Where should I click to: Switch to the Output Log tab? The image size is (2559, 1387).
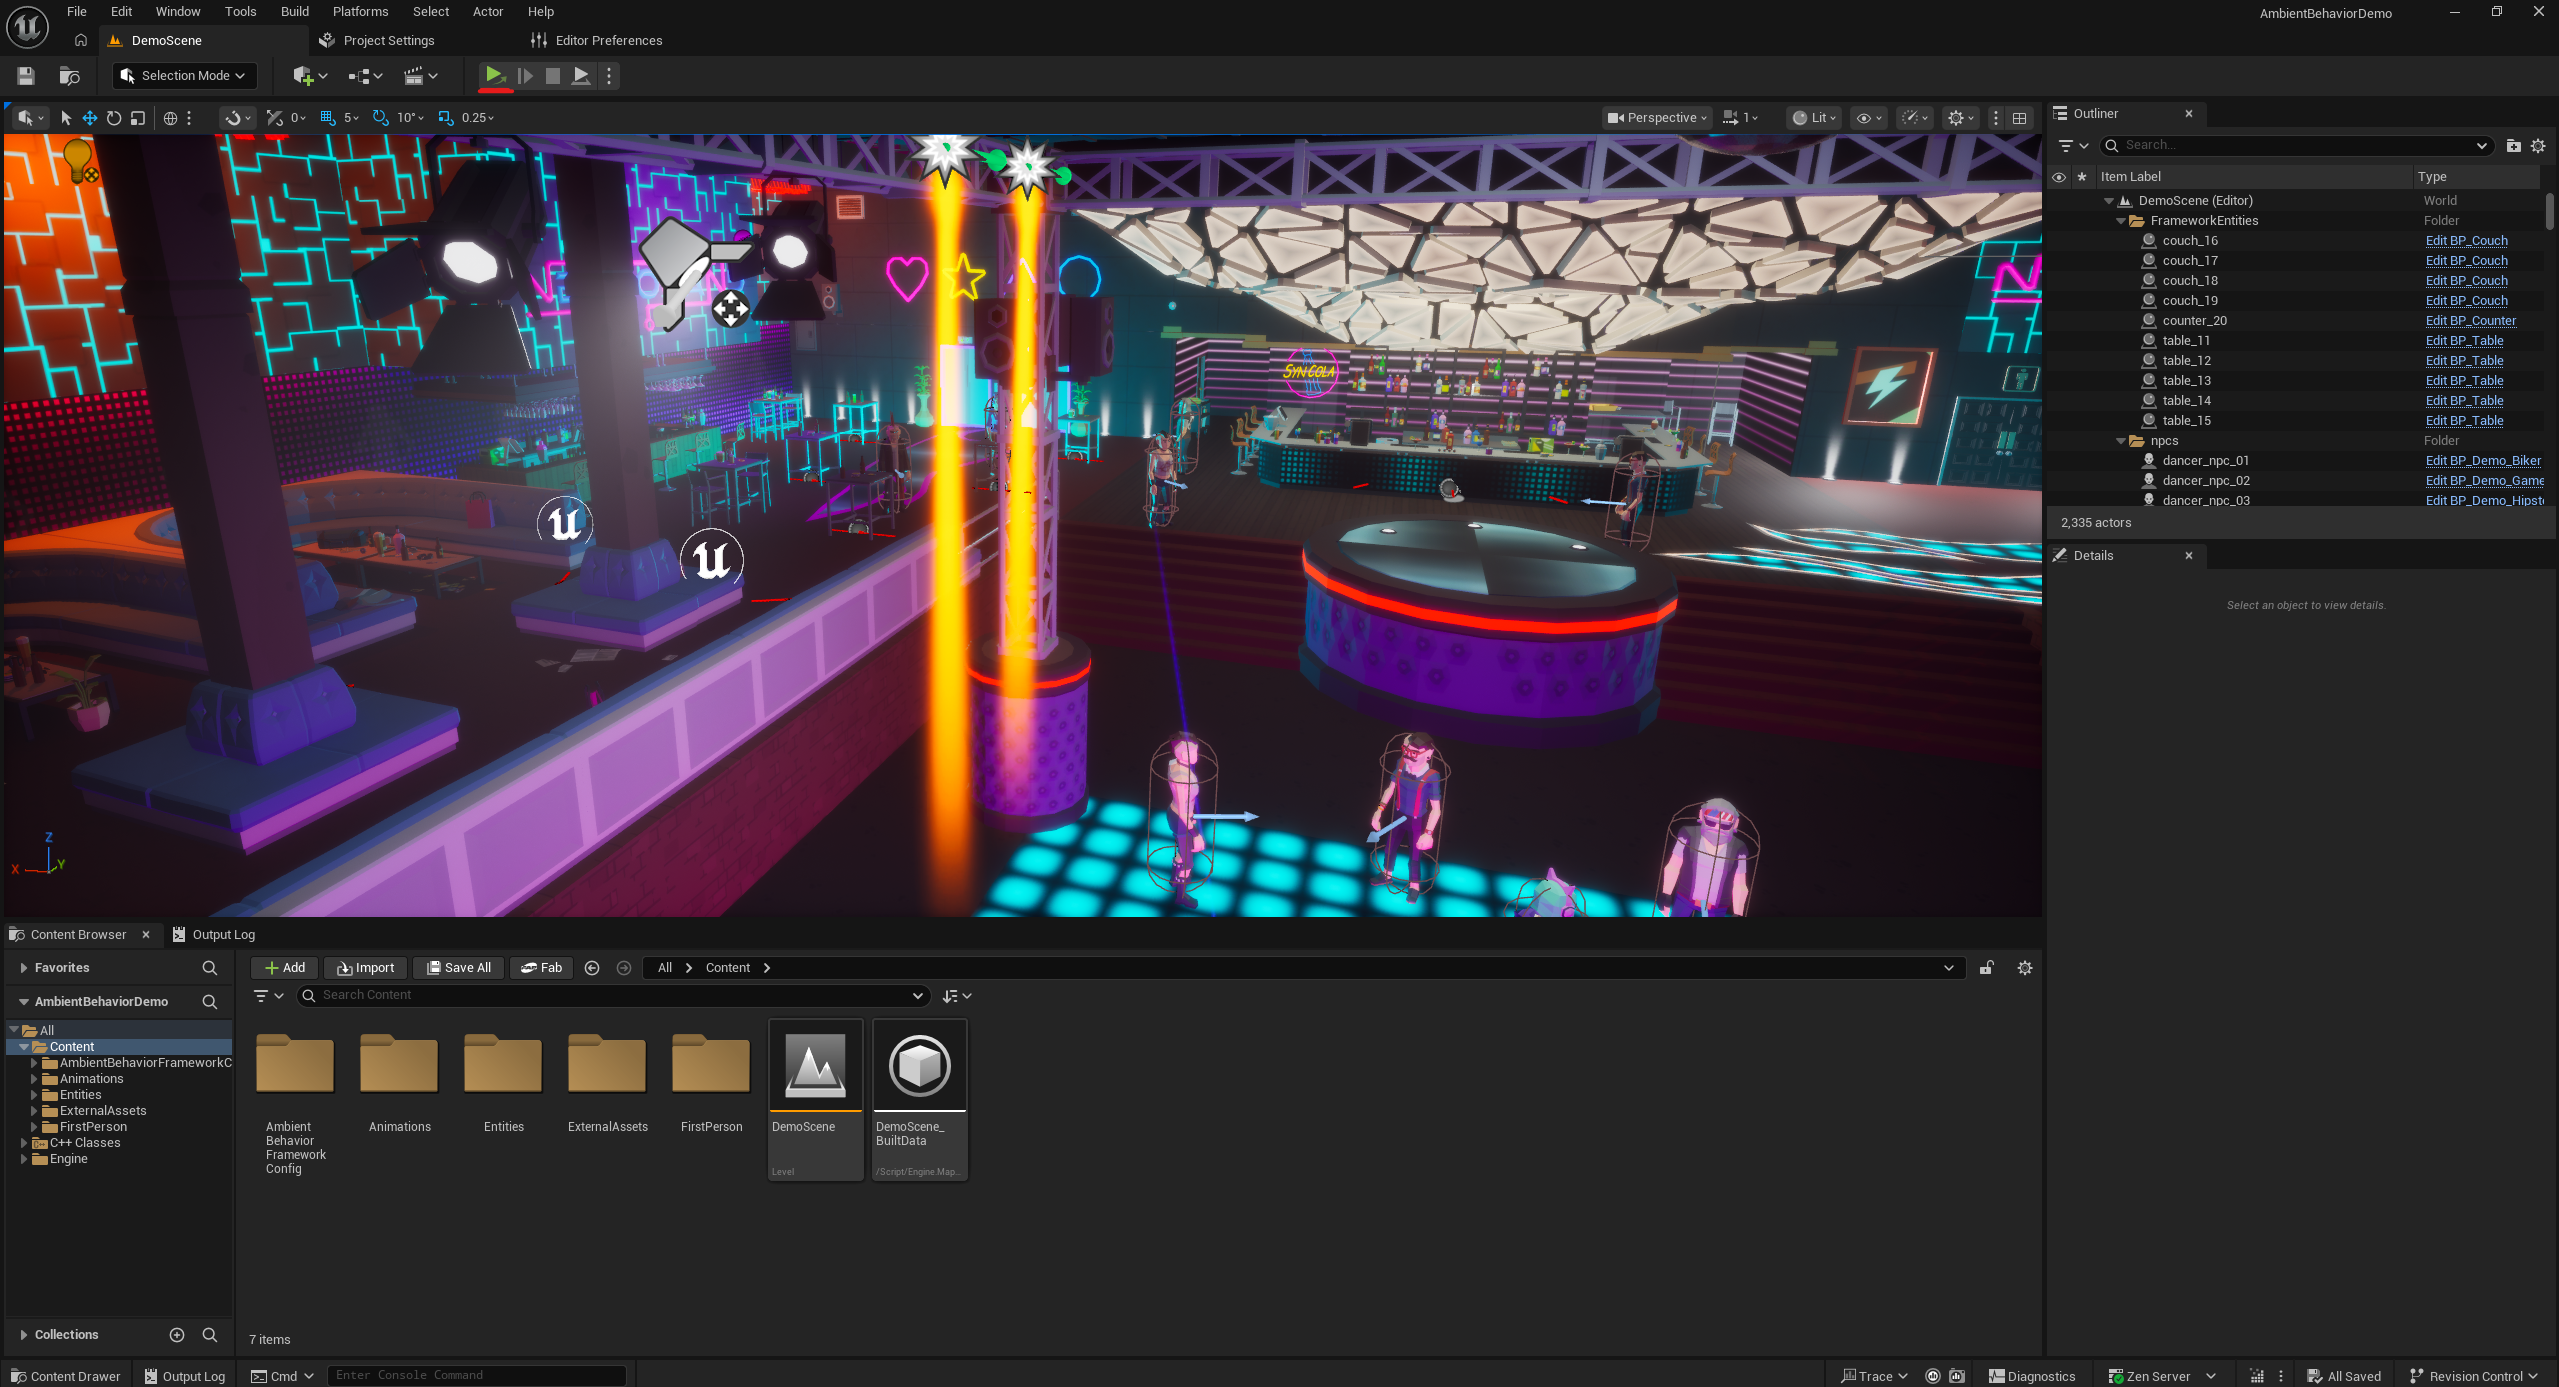coord(222,934)
